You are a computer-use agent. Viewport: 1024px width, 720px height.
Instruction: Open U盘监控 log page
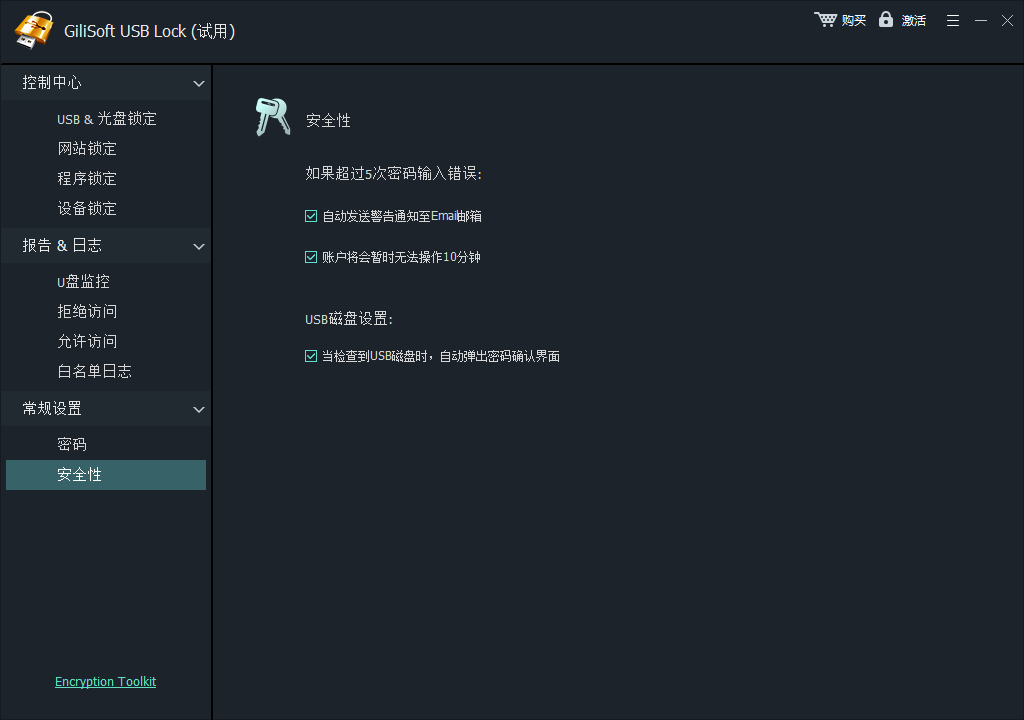pos(83,282)
